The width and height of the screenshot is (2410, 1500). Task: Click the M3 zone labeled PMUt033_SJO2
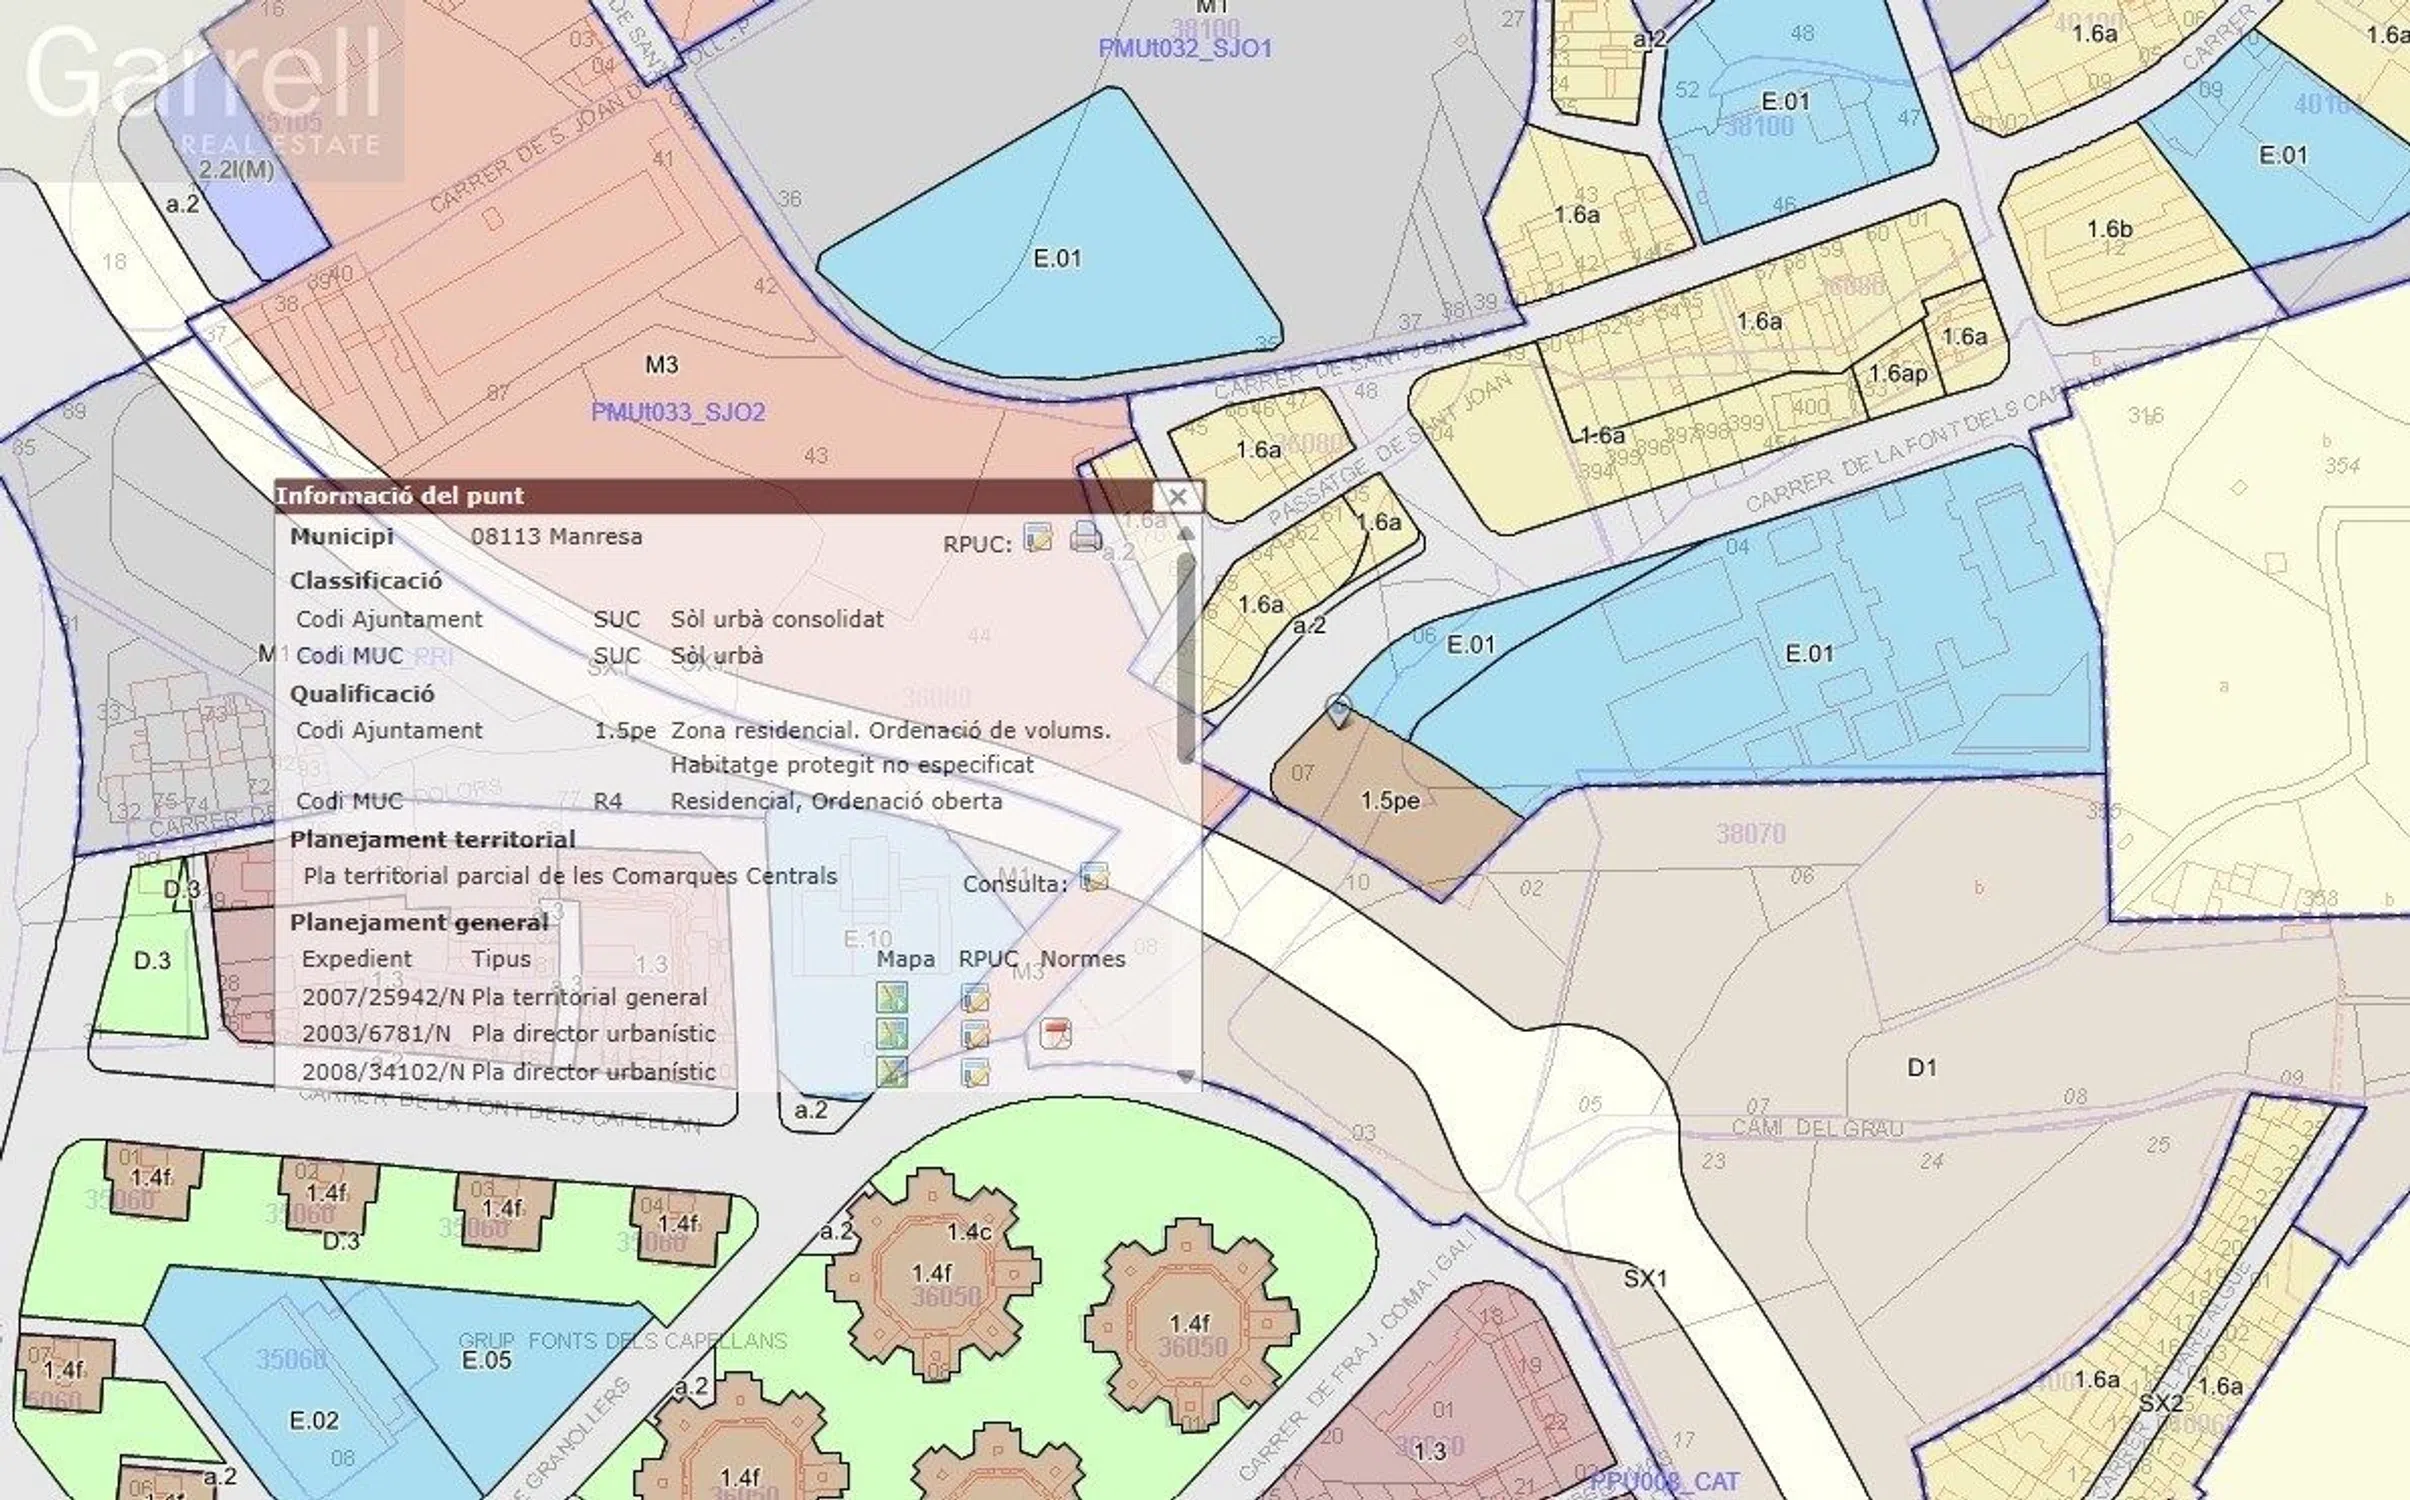(662, 366)
